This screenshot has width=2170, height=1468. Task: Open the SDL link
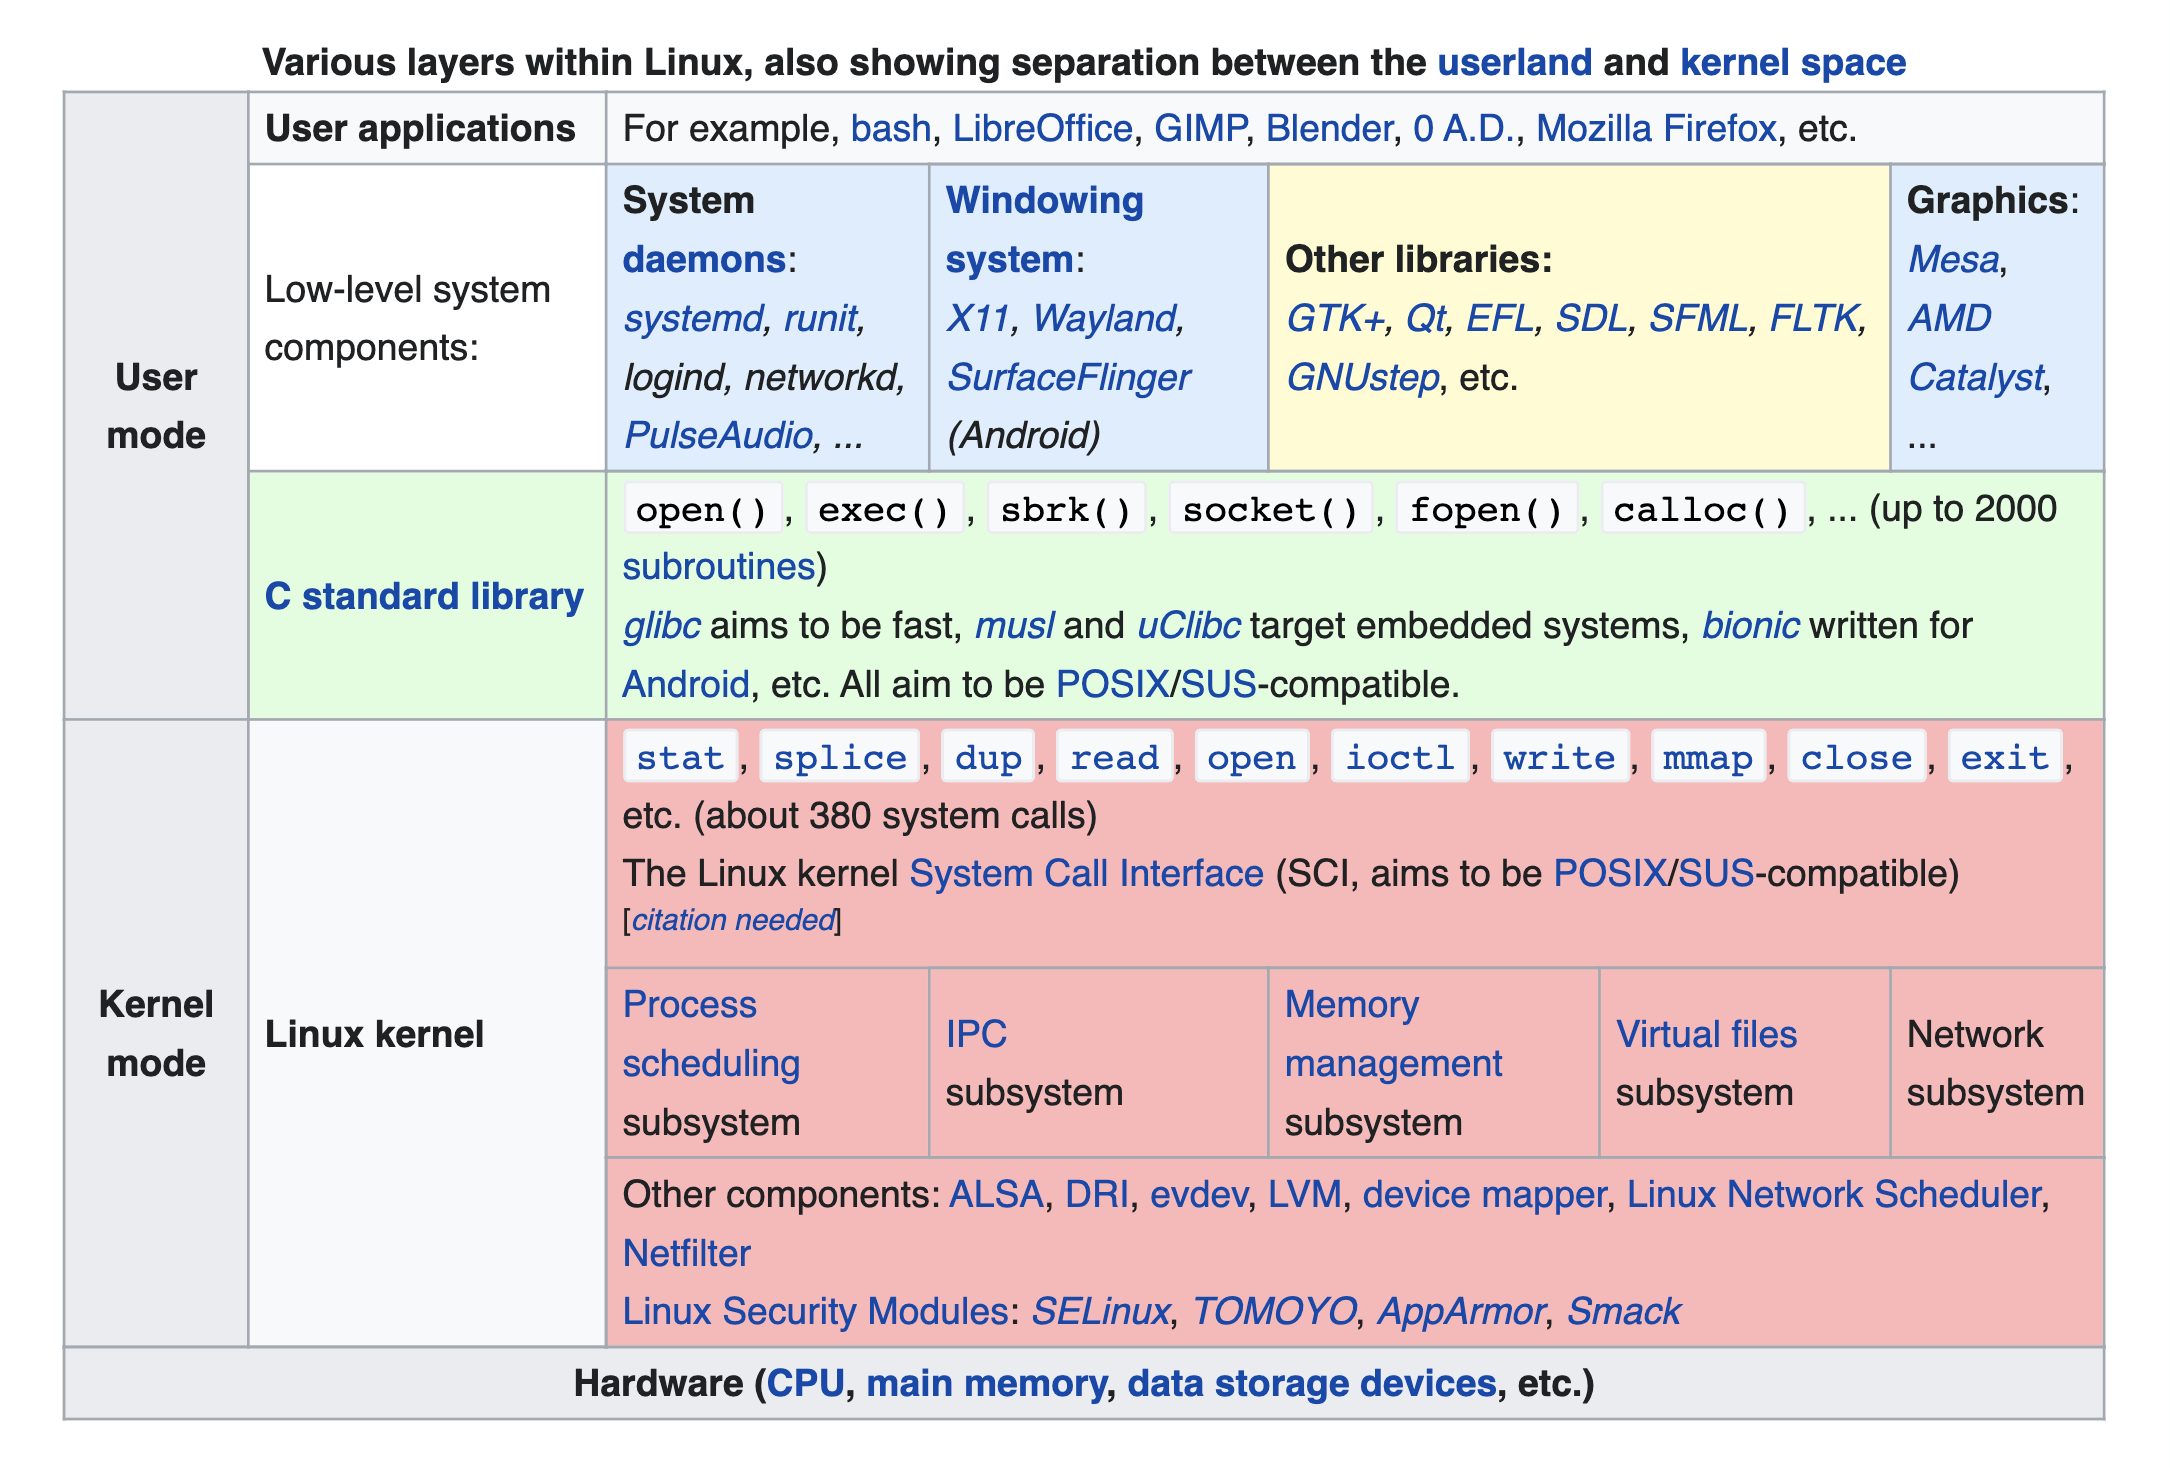point(1592,318)
